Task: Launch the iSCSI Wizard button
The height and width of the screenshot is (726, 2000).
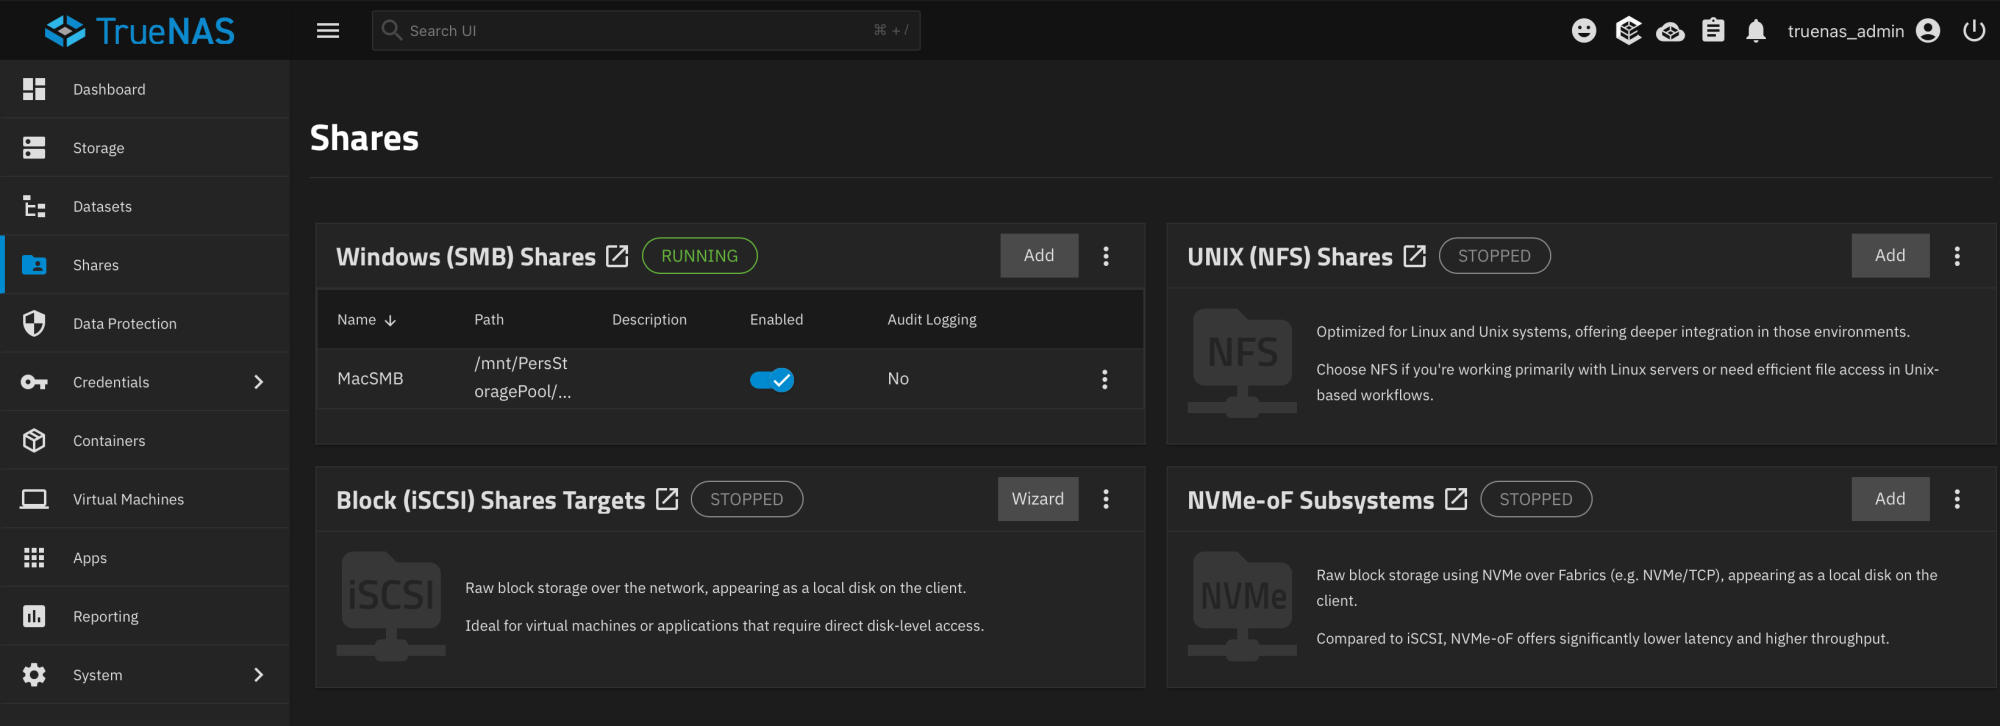Action: (x=1037, y=499)
